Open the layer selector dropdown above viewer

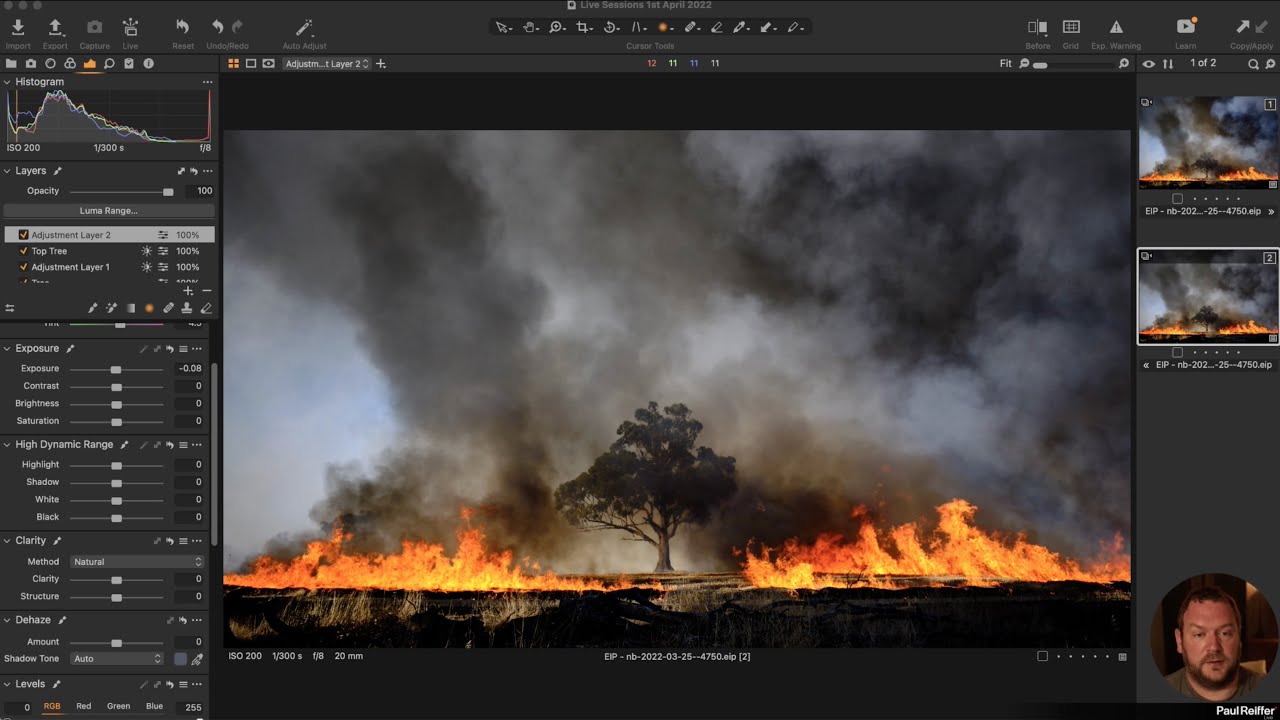tap(327, 64)
